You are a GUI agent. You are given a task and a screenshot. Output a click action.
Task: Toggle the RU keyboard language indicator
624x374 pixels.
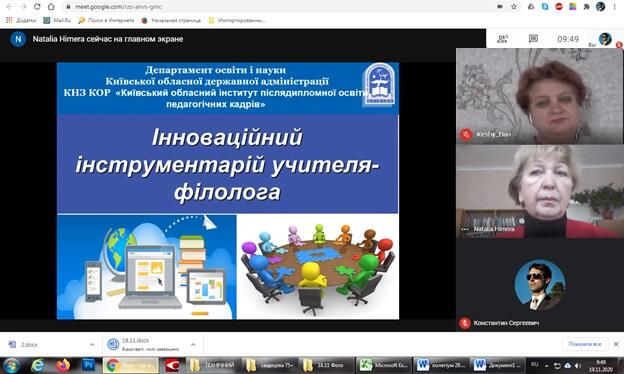click(x=534, y=364)
